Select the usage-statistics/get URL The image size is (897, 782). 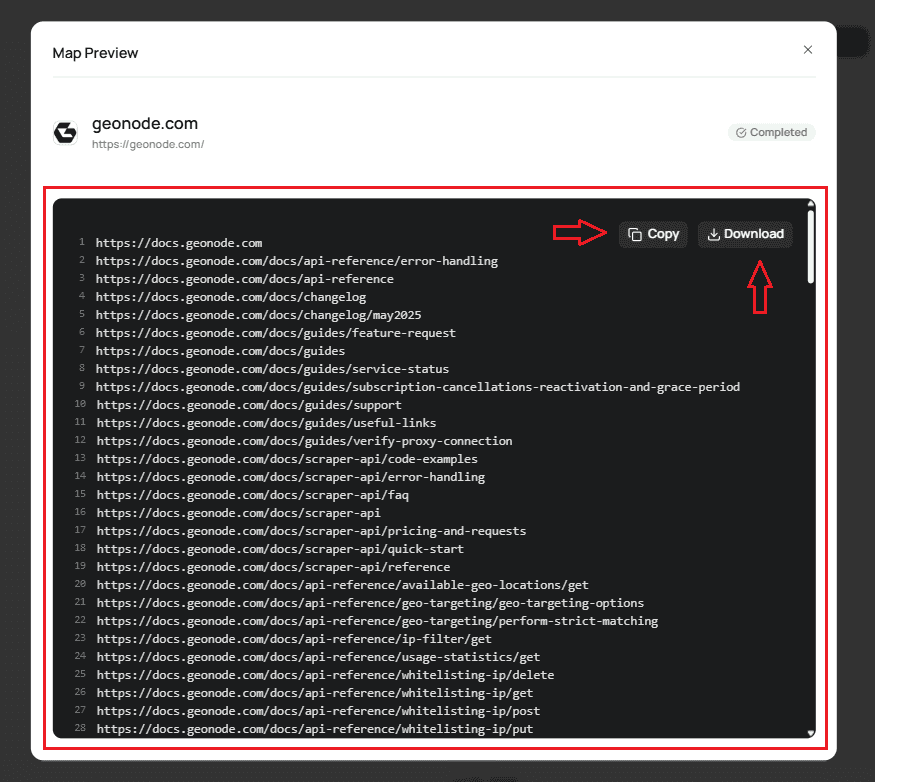point(318,657)
